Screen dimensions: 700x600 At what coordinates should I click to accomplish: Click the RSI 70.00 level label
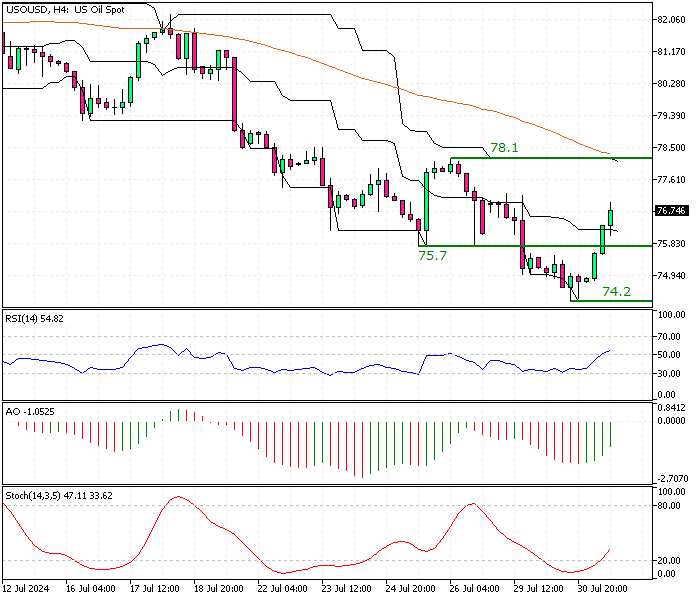(668, 337)
